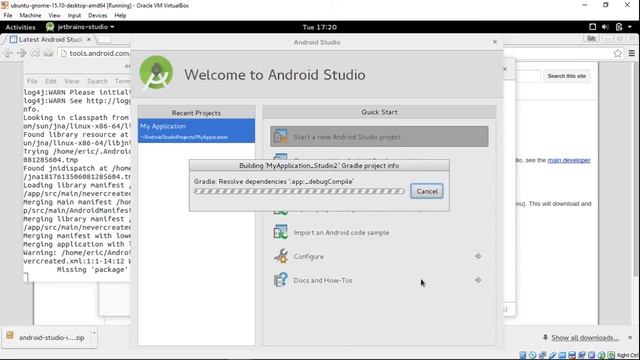
Task: Click the 'Gradle: Resolve dependencies' status text
Action: (x=273, y=181)
